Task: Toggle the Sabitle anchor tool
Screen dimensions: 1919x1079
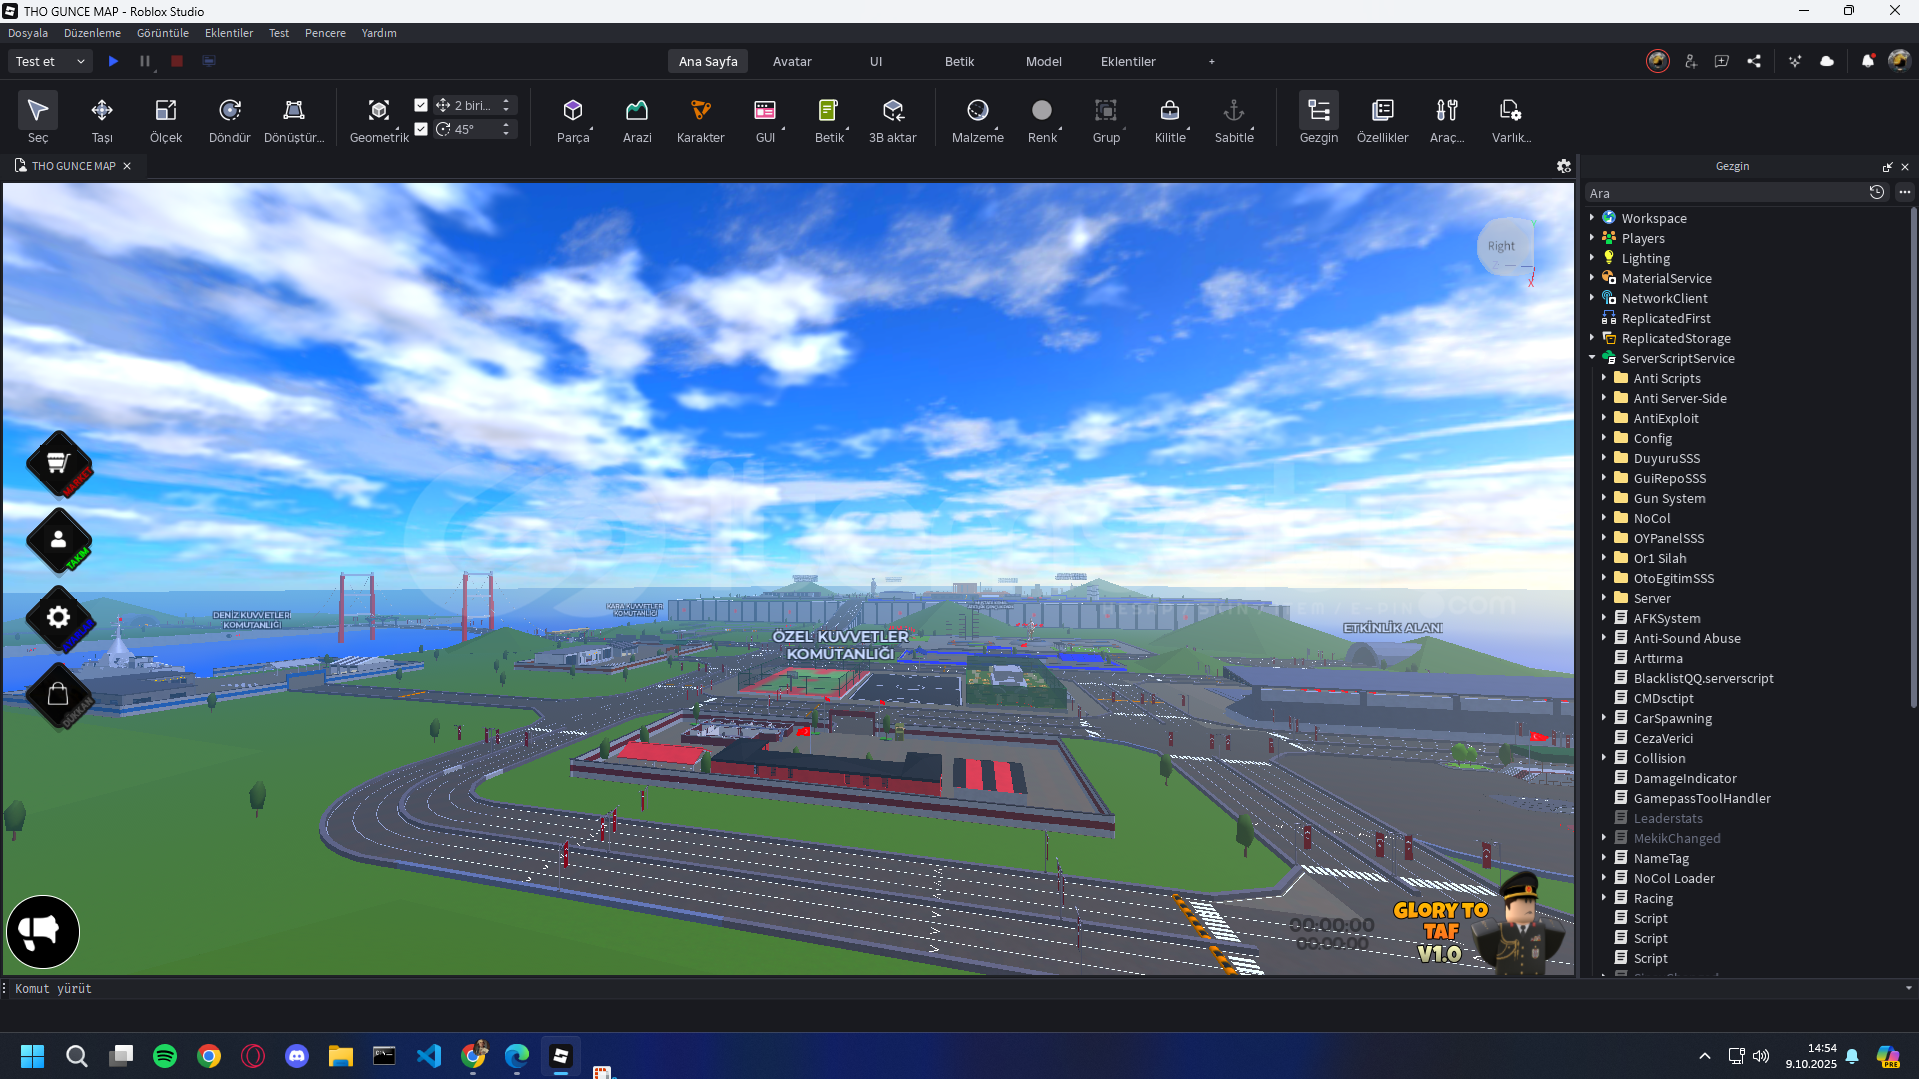Action: (1234, 119)
